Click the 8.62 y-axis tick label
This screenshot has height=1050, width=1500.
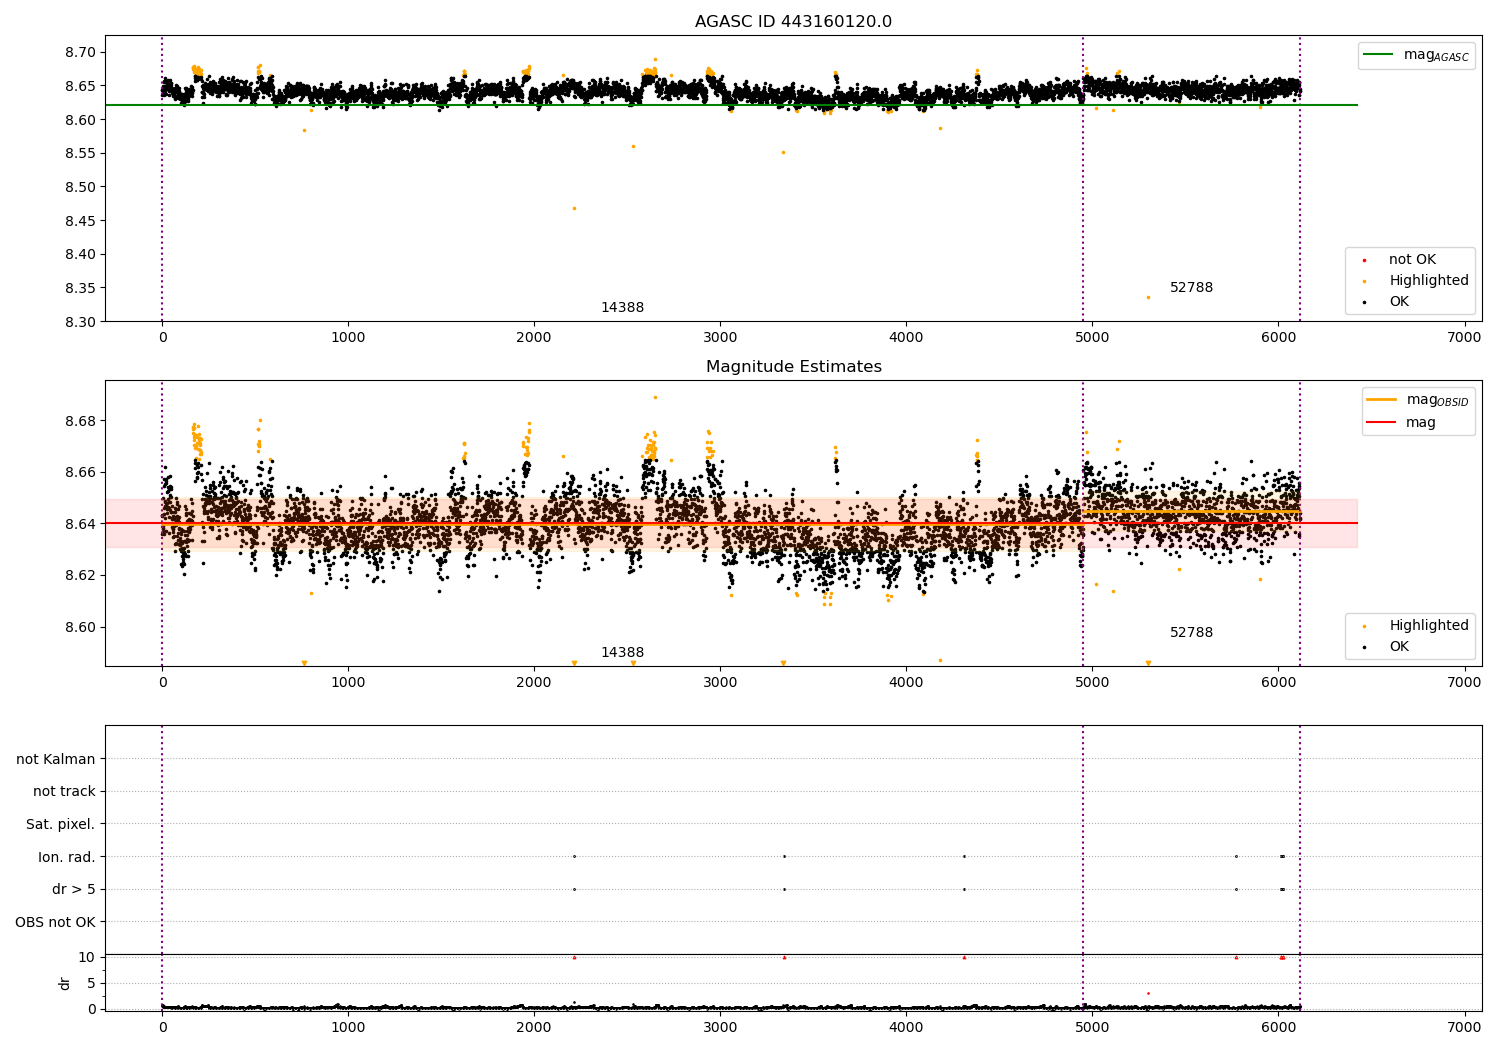point(80,575)
